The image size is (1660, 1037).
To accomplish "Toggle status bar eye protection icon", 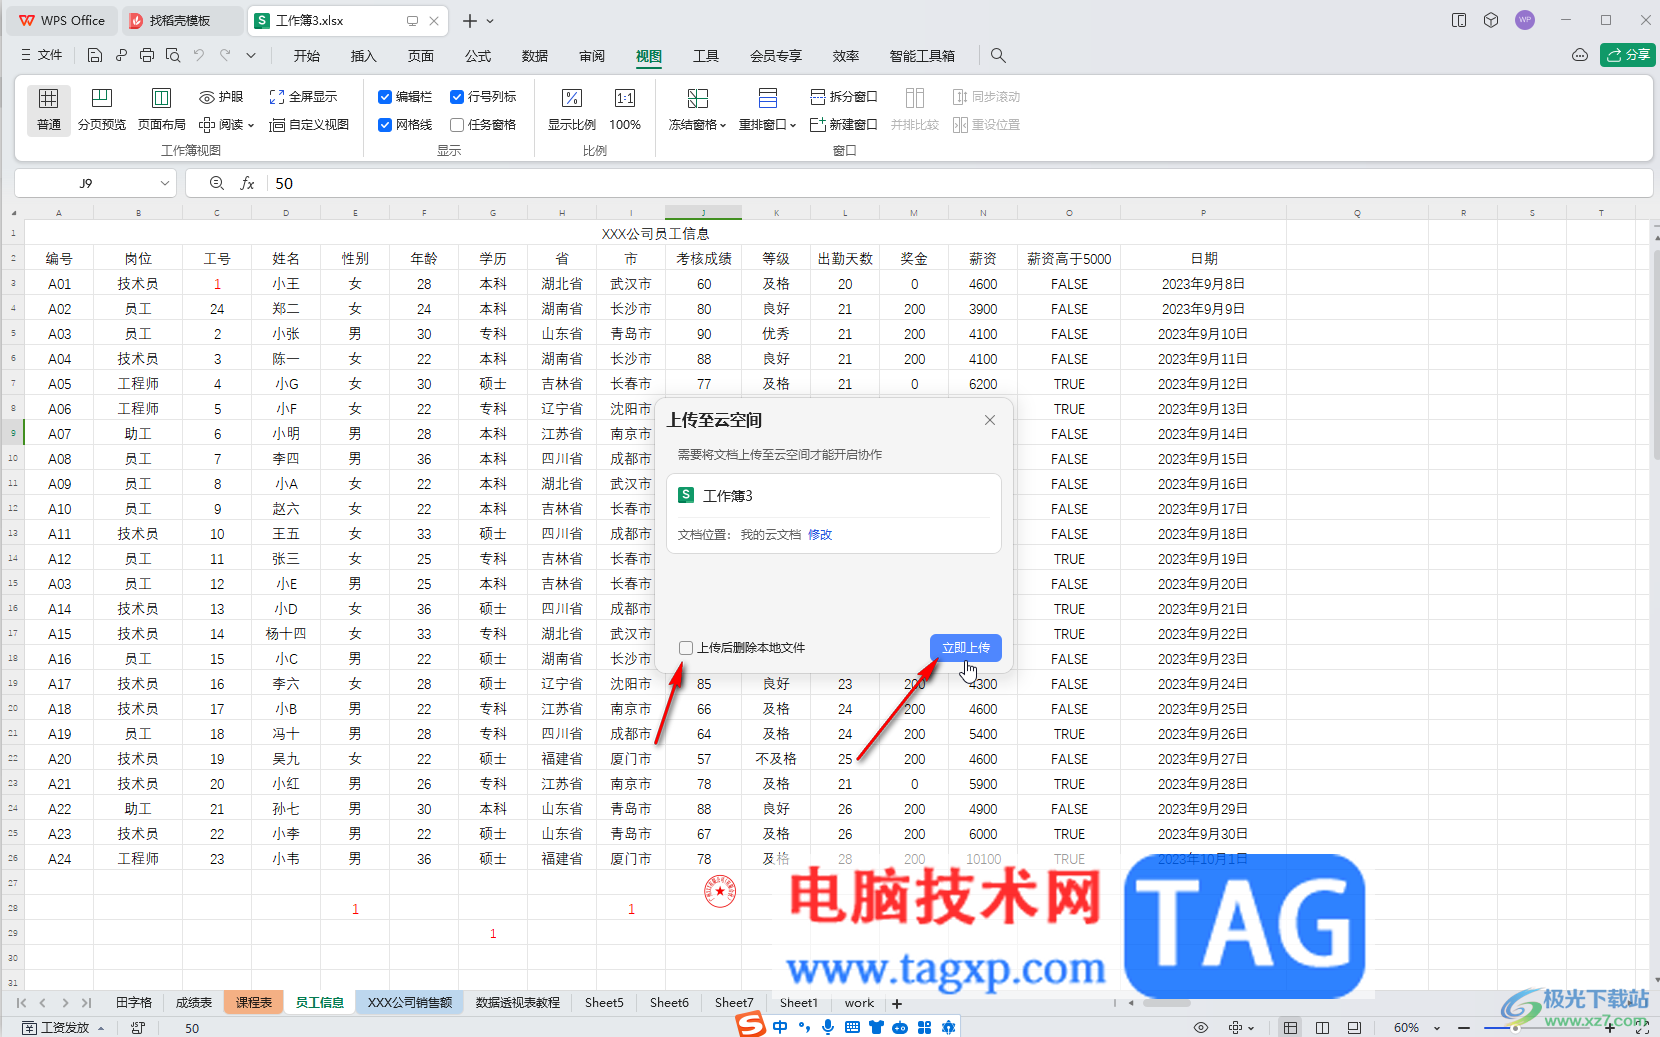I will (1201, 1028).
